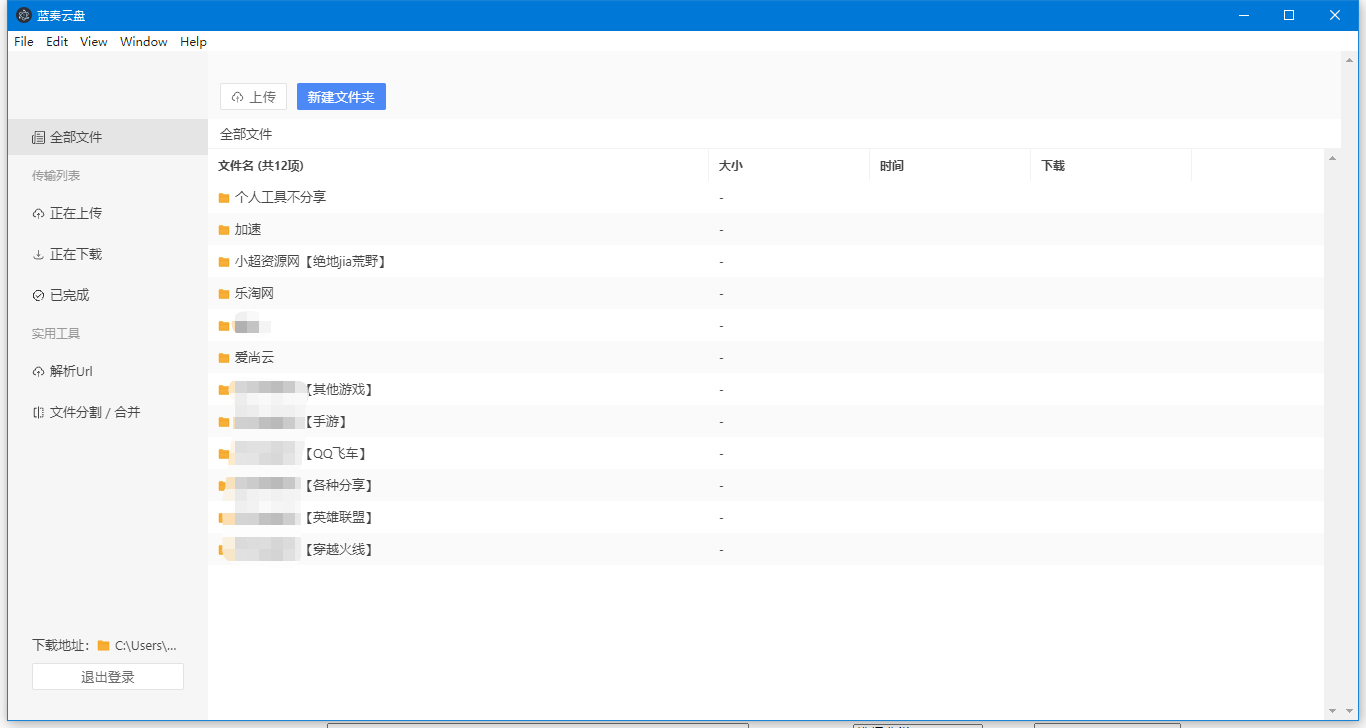Screen dimensions: 1366x728
Task: Open the File menu
Action: pyautogui.click(x=22, y=41)
